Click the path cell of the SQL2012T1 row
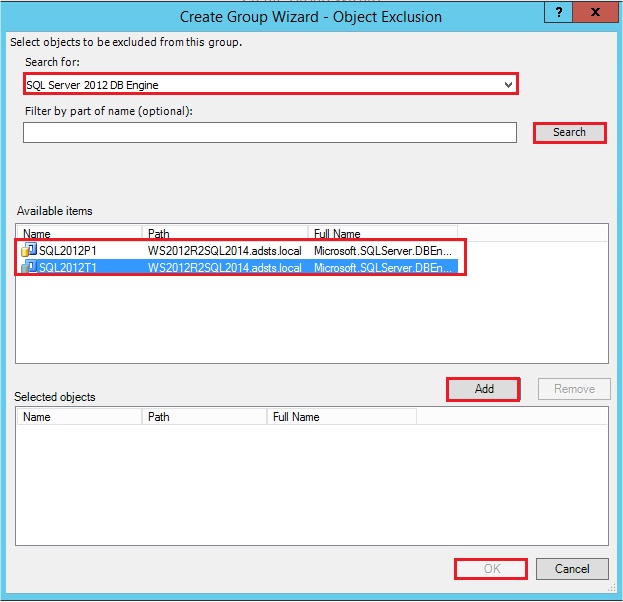623x602 pixels. pyautogui.click(x=224, y=267)
